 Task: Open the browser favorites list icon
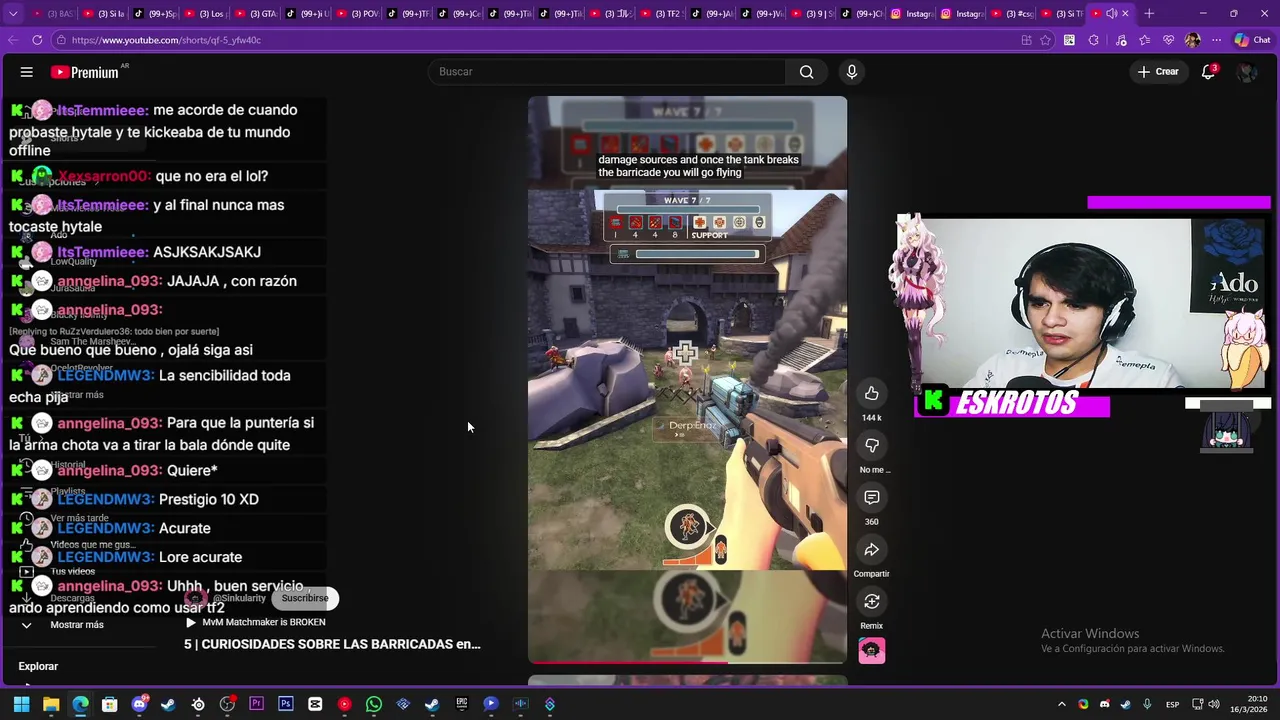tap(1144, 40)
